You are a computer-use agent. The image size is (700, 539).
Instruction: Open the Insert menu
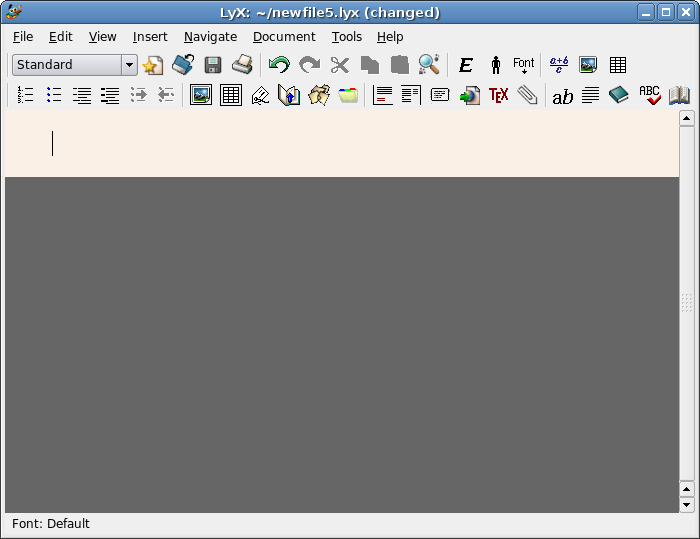click(x=150, y=37)
